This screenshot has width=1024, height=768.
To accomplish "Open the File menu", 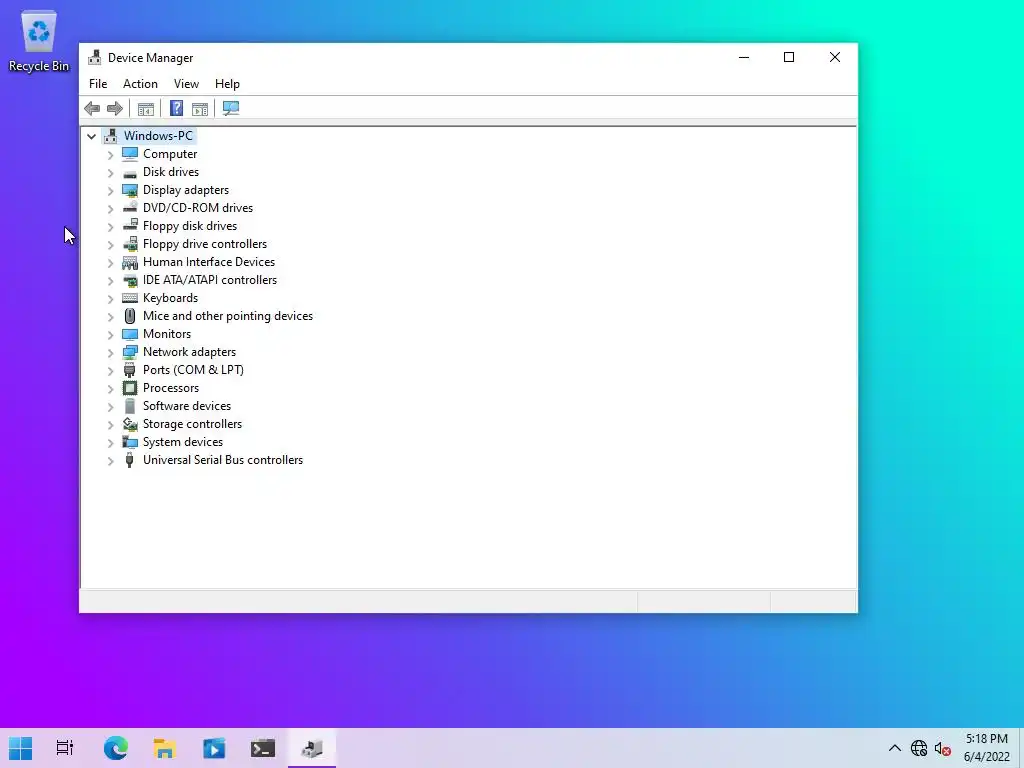I will [x=98, y=84].
